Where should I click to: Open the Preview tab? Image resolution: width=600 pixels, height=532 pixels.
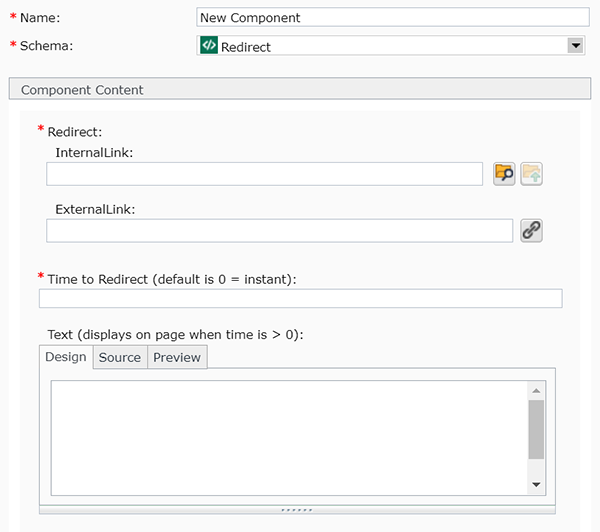tap(177, 357)
